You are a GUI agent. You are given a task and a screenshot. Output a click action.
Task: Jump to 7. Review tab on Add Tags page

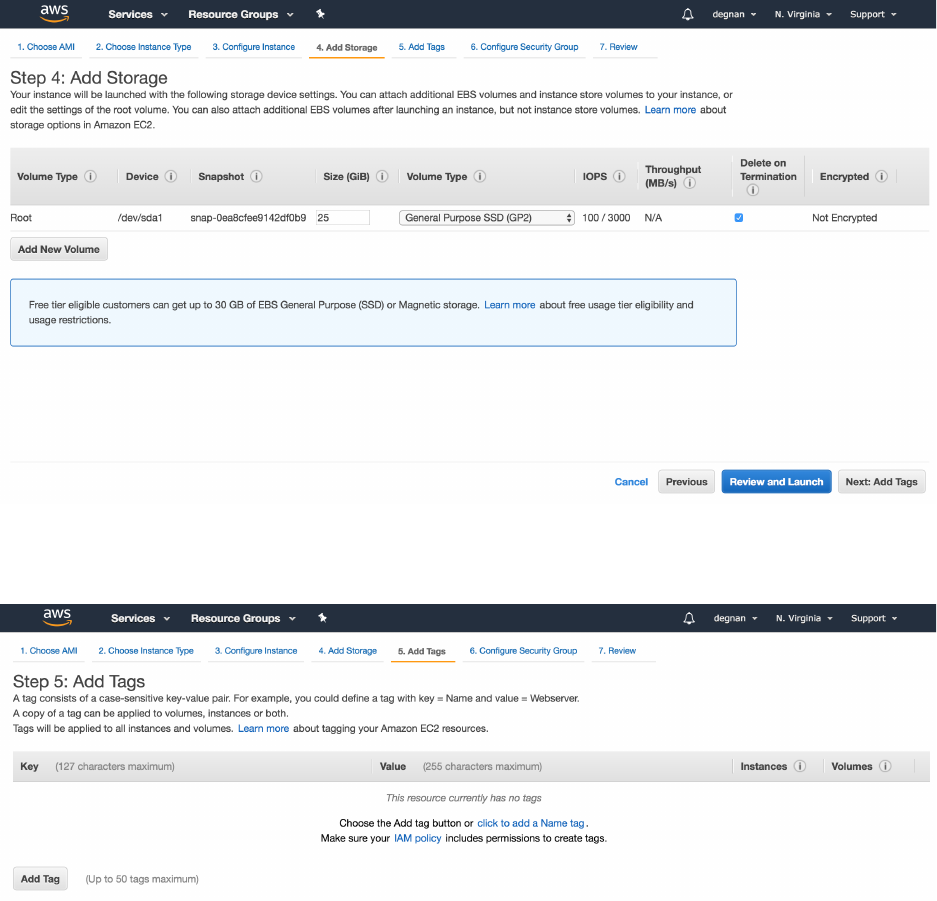click(617, 651)
